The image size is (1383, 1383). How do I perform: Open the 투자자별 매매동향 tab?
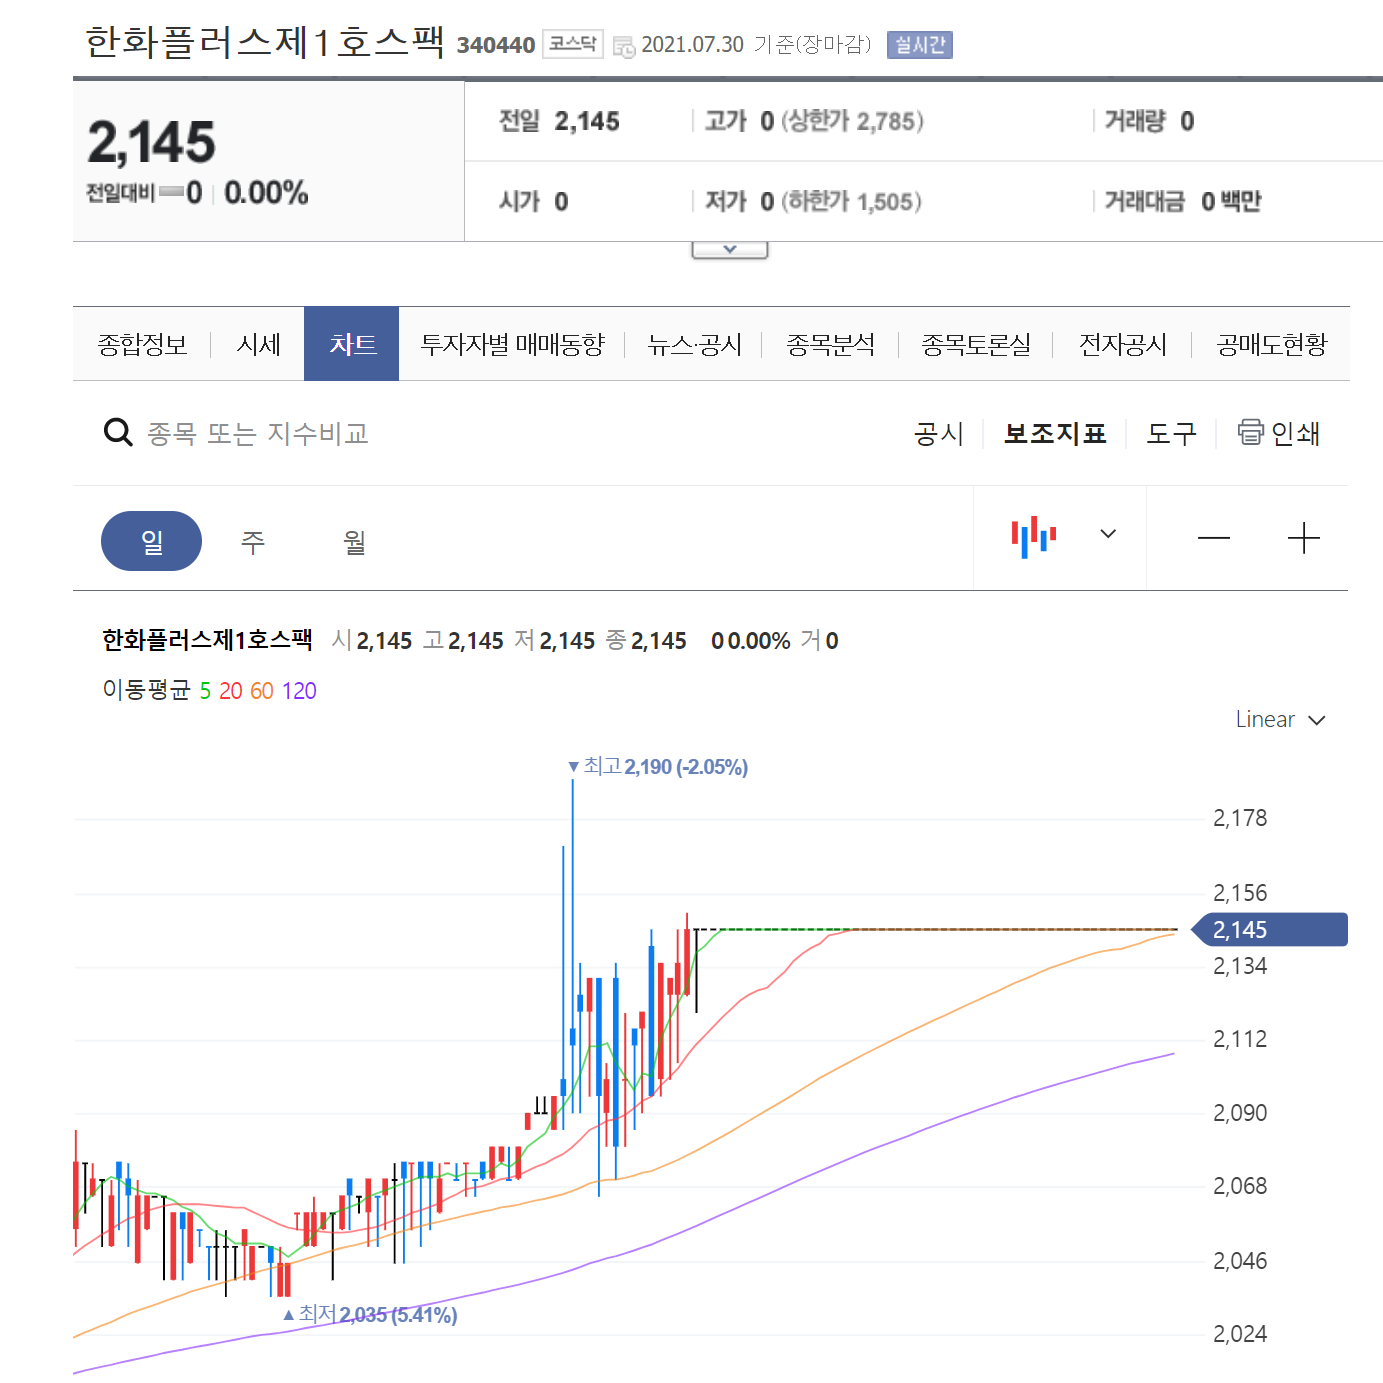coord(513,345)
